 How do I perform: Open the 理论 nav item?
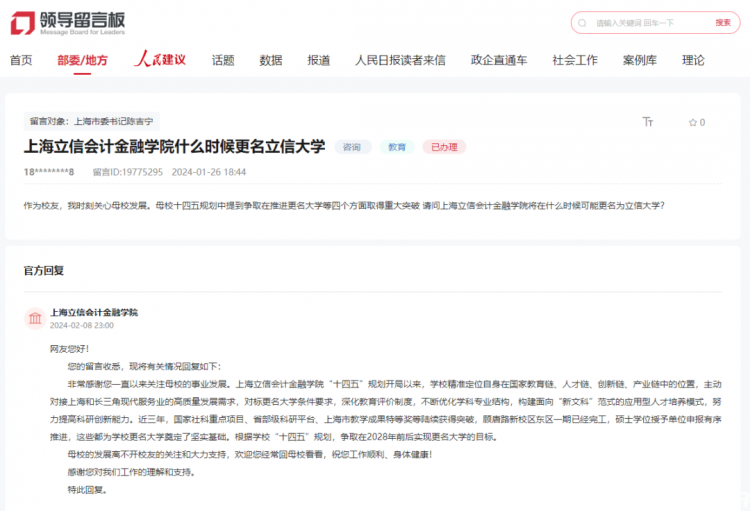(x=693, y=60)
